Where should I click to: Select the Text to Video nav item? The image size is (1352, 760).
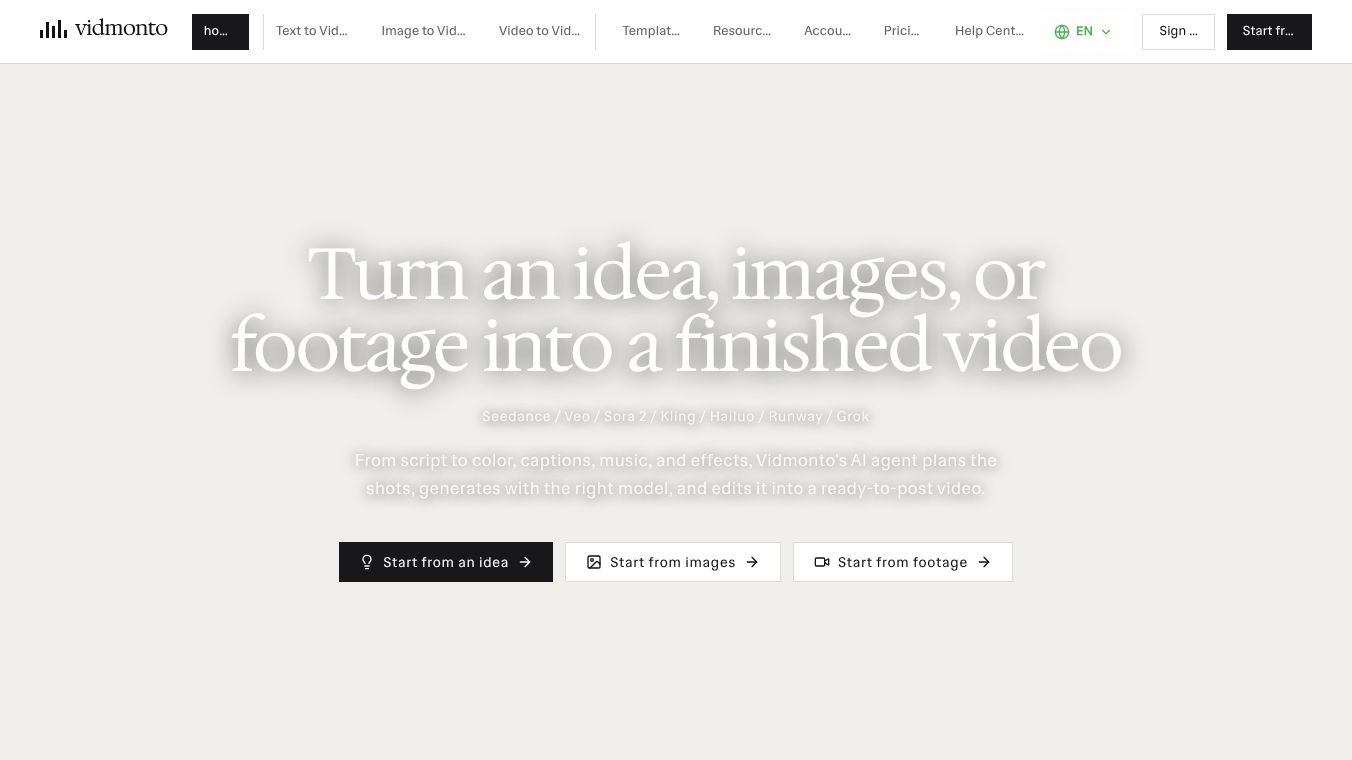tap(312, 31)
